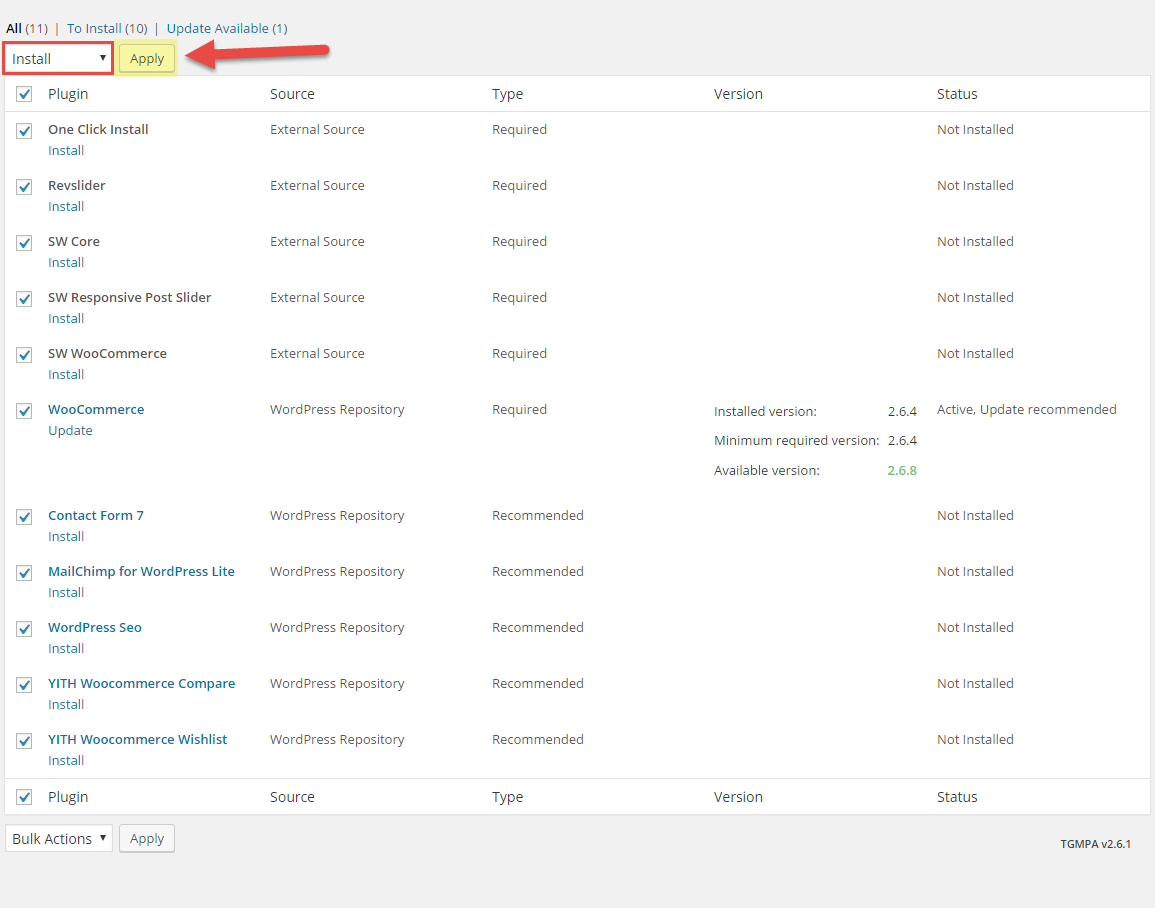Install the One Click Install plugin
1155x908 pixels.
(66, 151)
